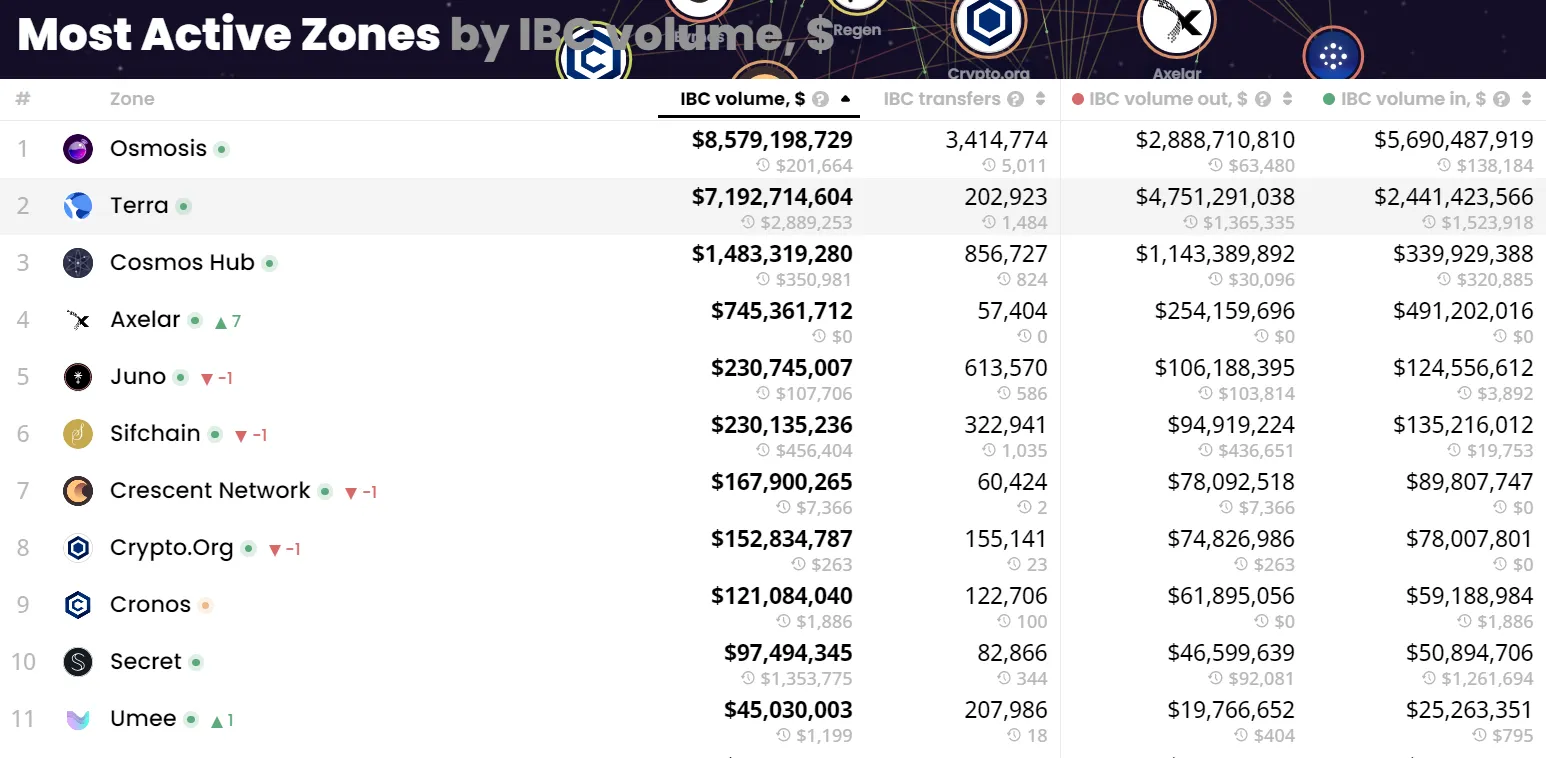The height and width of the screenshot is (758, 1546).
Task: Open the Osmosis zone link
Action: coord(158,148)
